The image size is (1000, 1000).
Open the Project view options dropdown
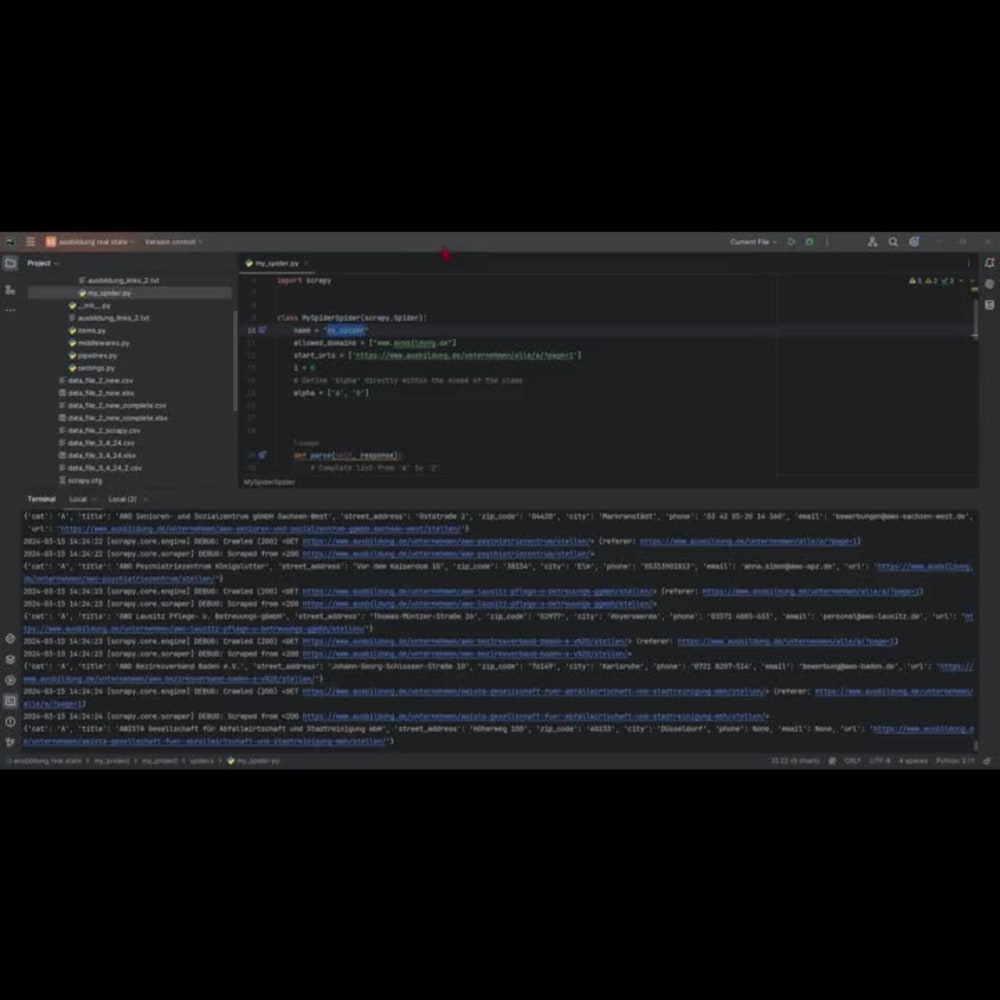tap(42, 263)
